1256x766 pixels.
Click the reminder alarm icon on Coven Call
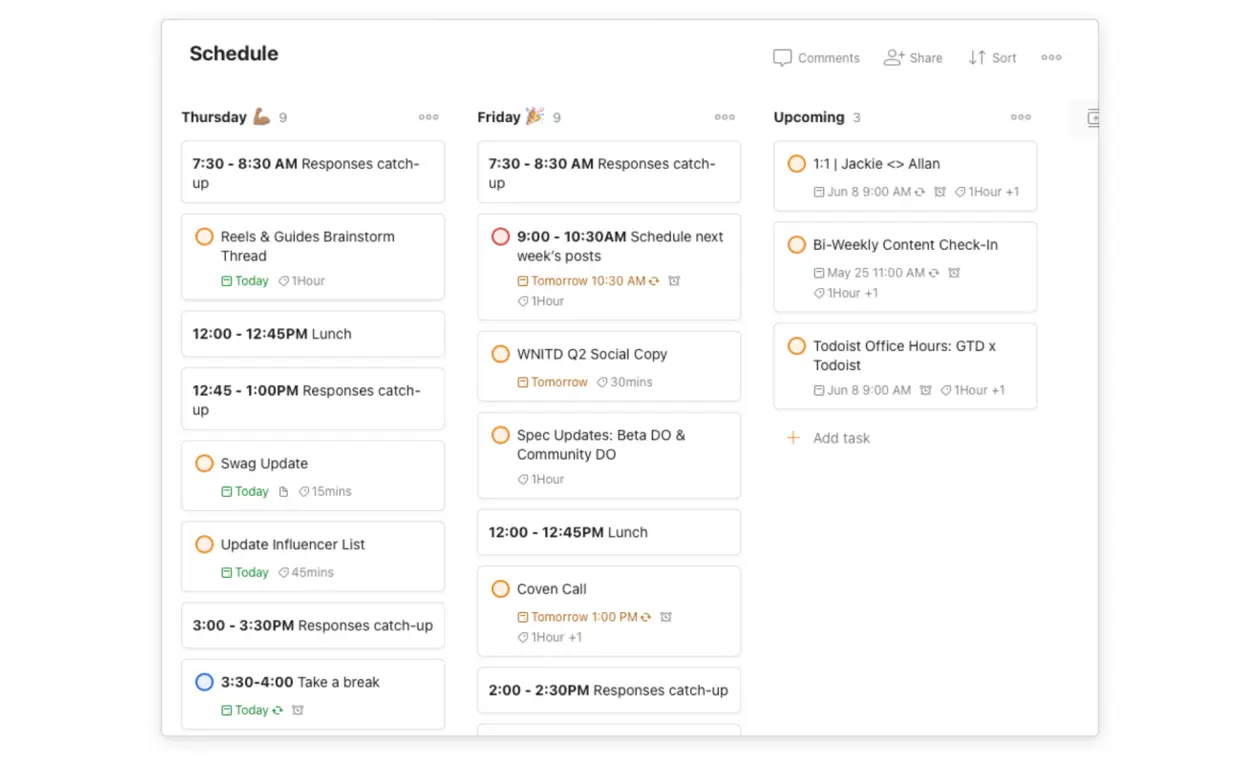666,617
